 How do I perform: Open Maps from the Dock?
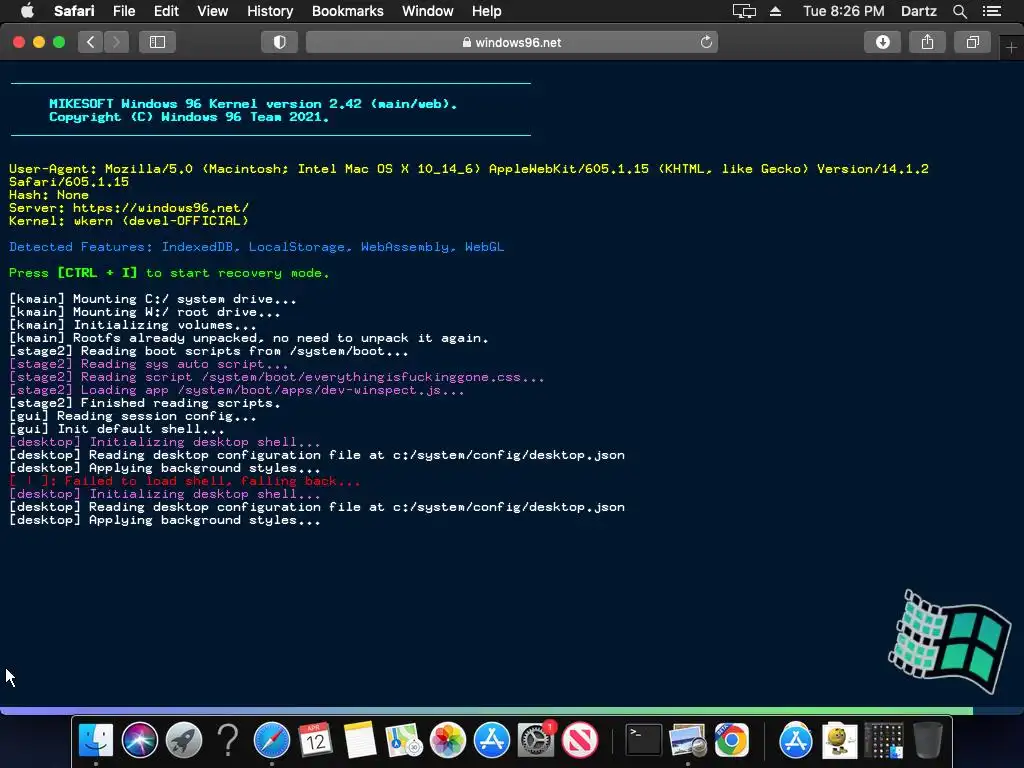coord(404,740)
